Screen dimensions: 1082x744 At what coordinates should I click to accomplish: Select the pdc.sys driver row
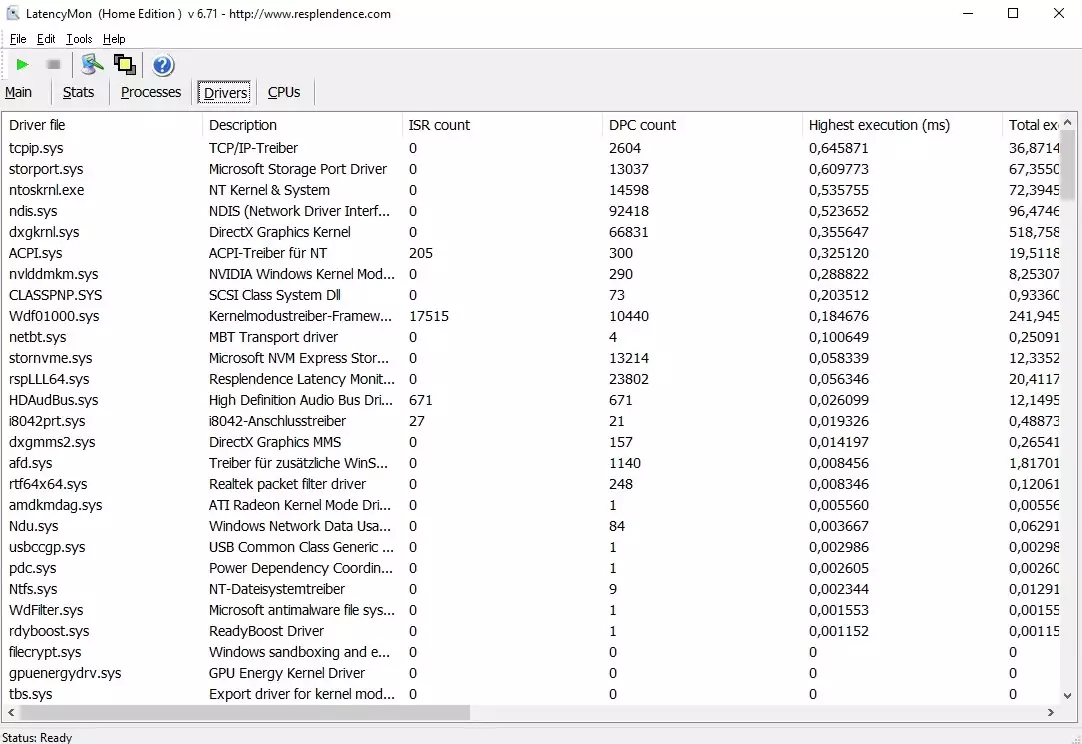tap(531, 569)
